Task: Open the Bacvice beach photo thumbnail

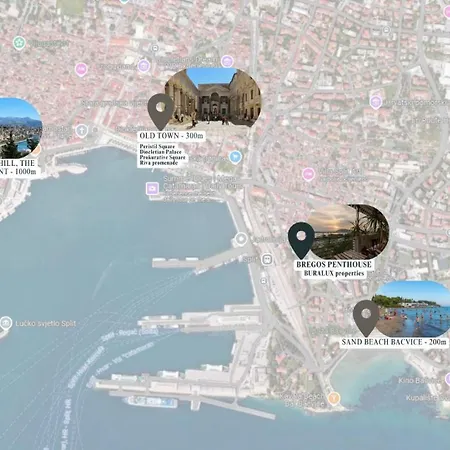Action: (412, 309)
